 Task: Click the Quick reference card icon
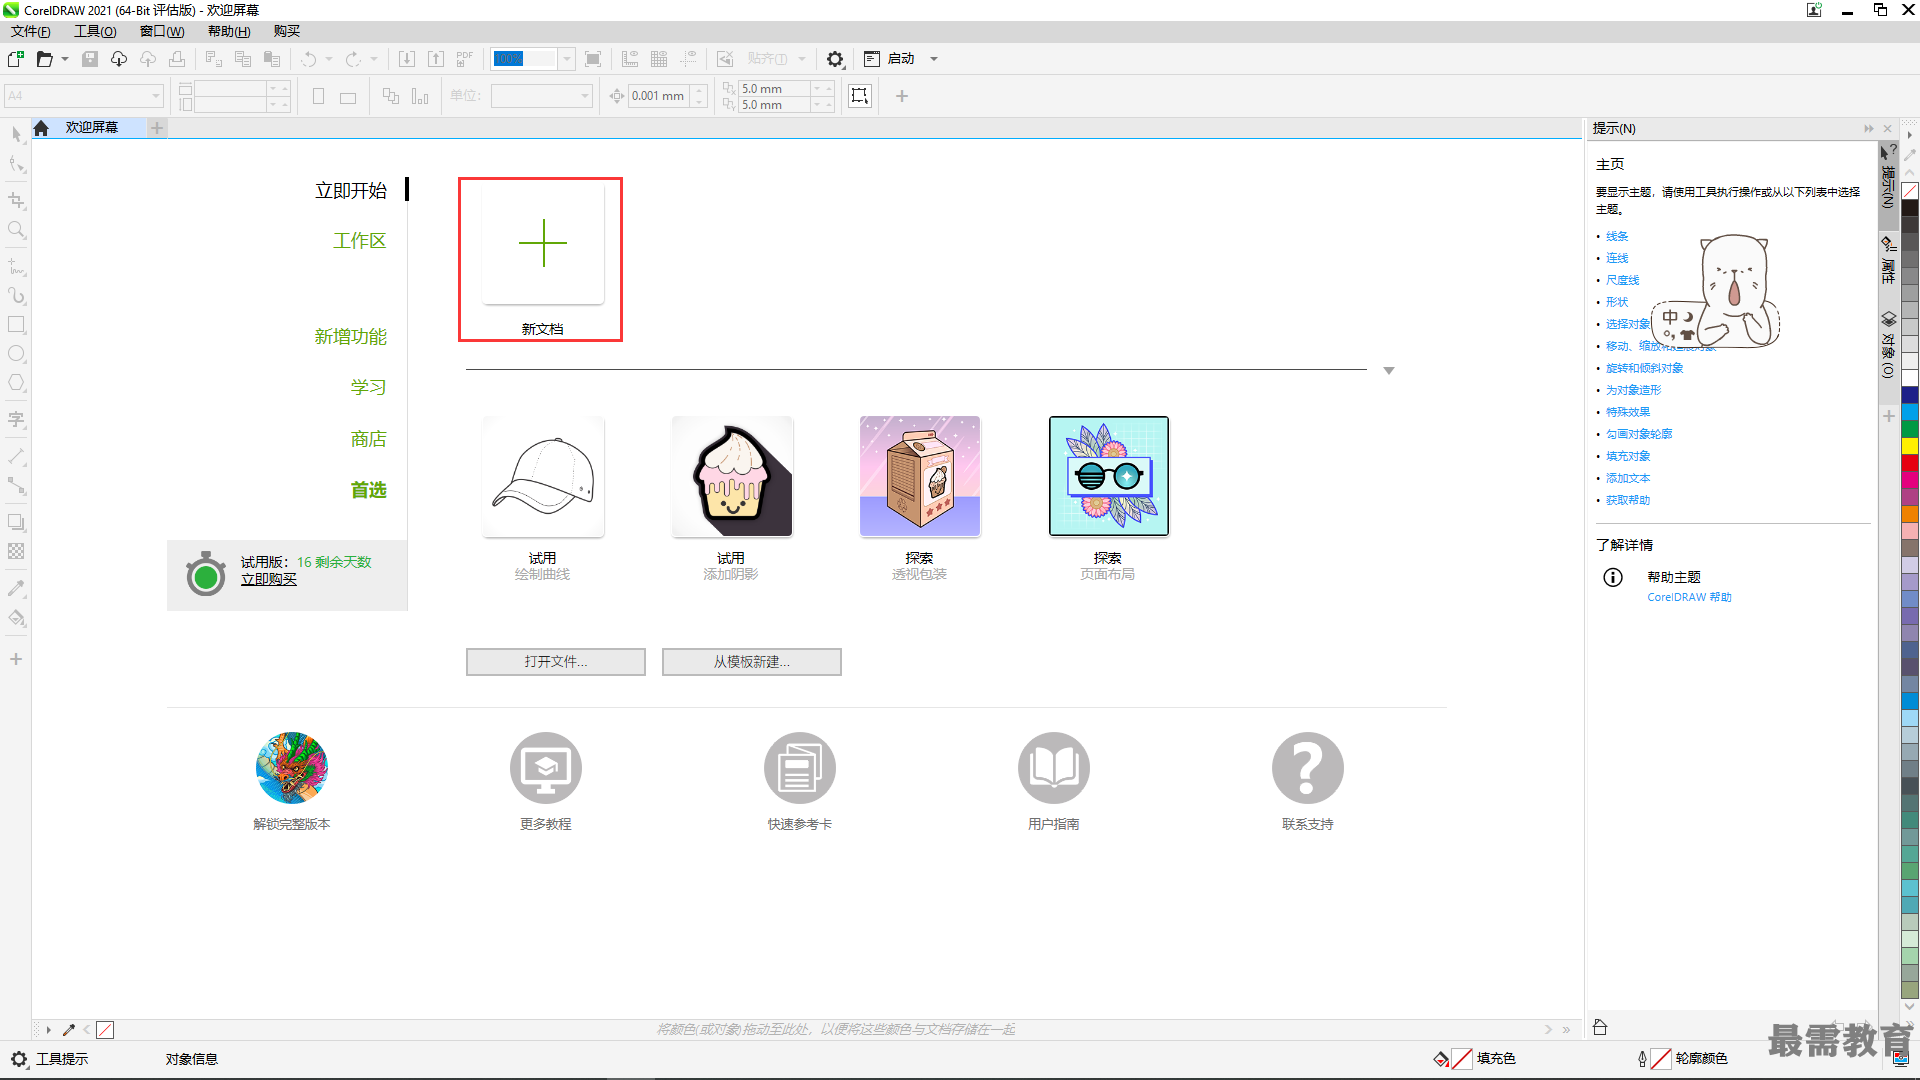pyautogui.click(x=800, y=768)
